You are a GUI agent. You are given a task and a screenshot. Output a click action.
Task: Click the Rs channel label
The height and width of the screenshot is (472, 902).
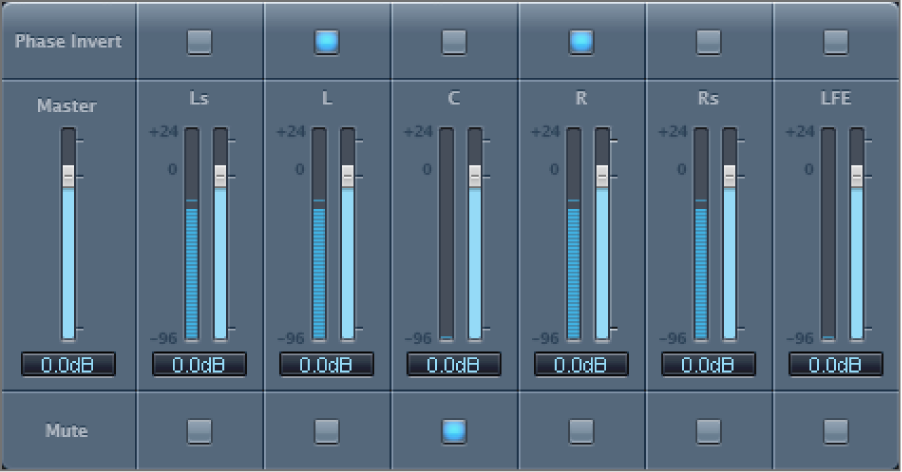708,98
